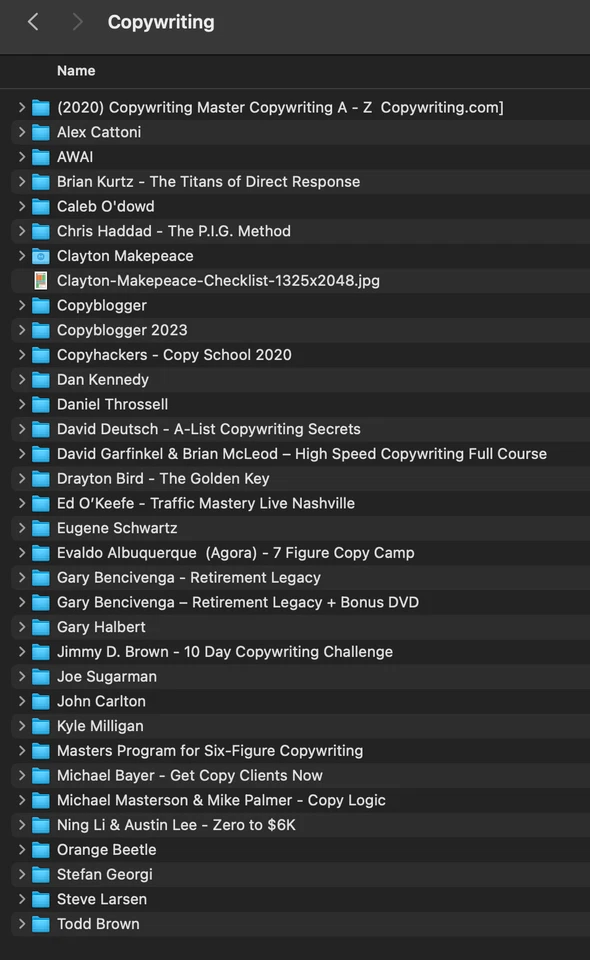Expand the Ning Li & Austin Lee folder
Image resolution: width=590 pixels, height=960 pixels.
click(x=22, y=825)
